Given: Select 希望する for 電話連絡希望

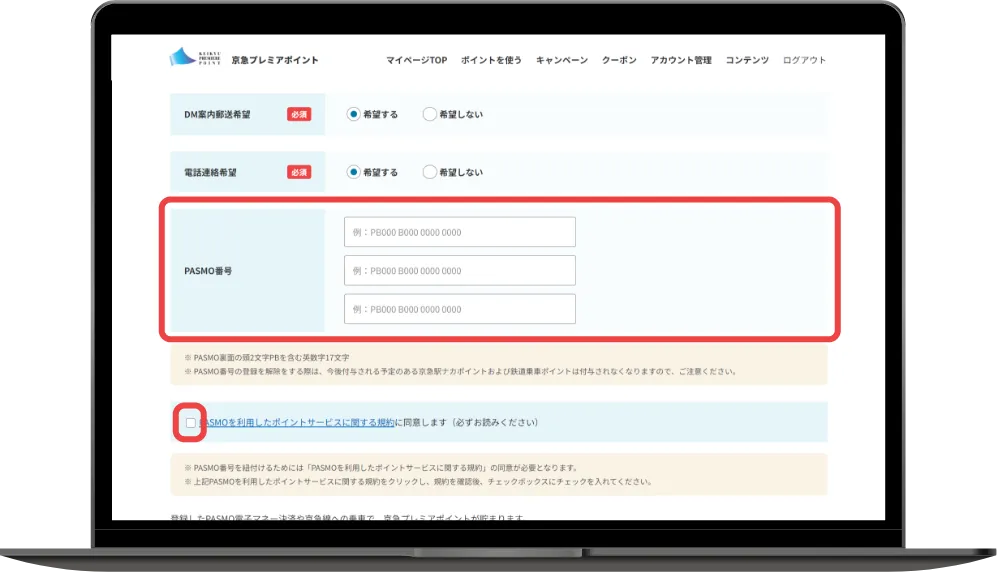Looking at the screenshot, I should (354, 172).
